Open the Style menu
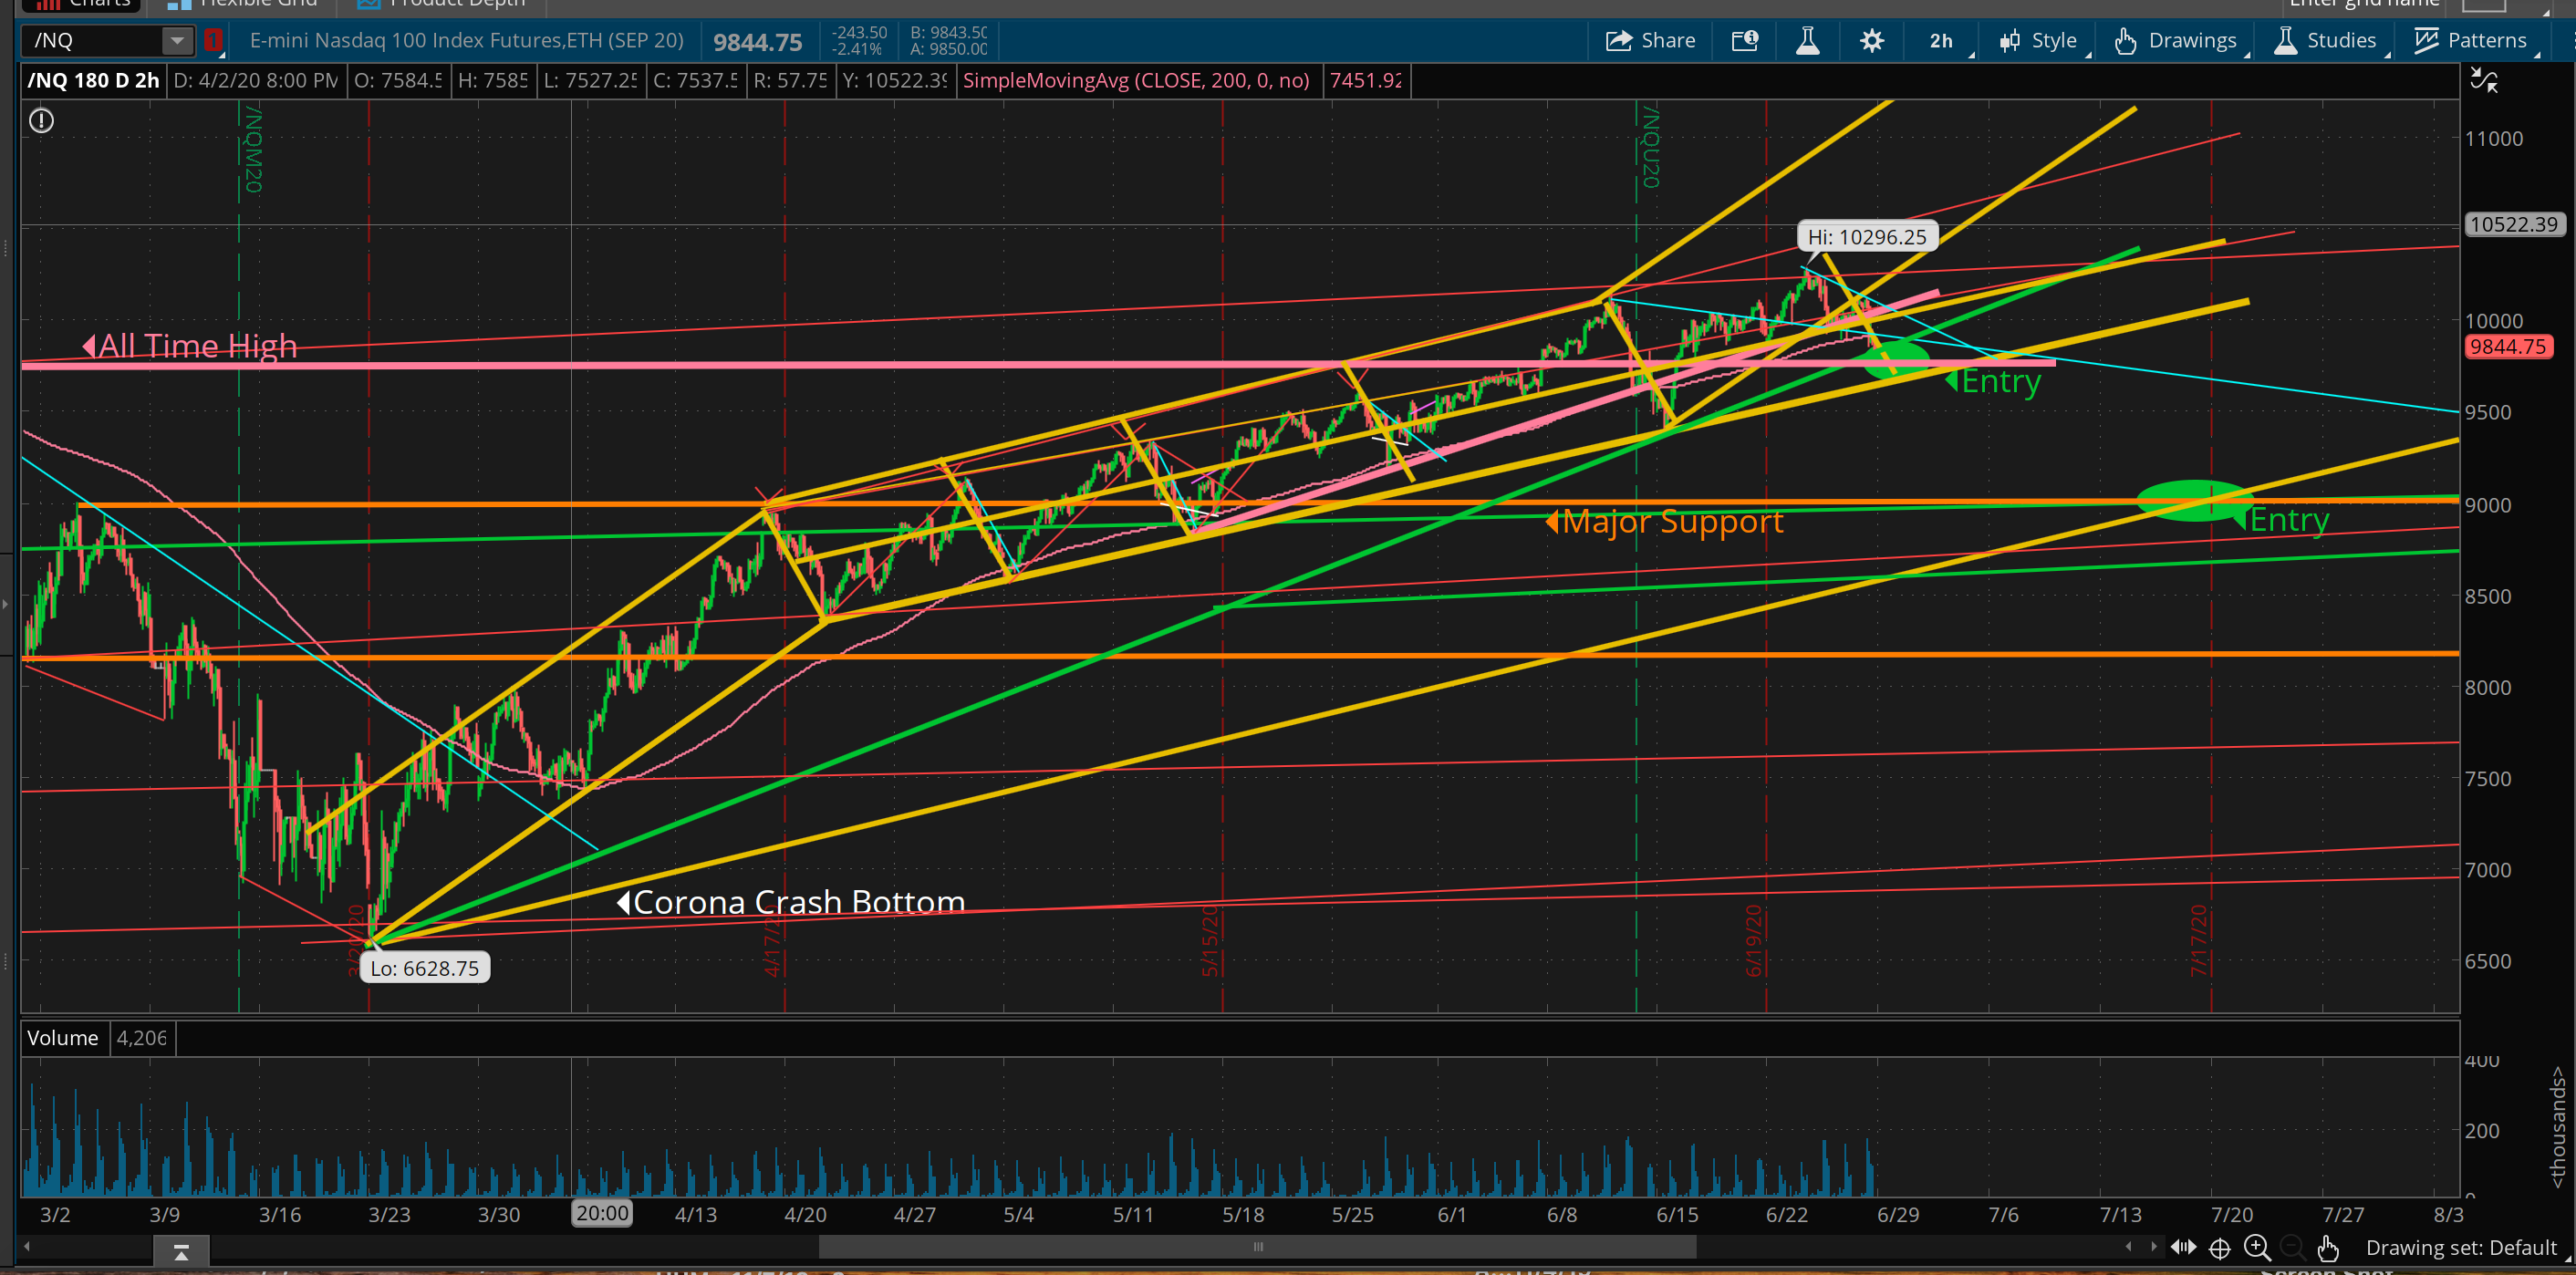Viewport: 2576px width, 1275px height. tap(2040, 40)
